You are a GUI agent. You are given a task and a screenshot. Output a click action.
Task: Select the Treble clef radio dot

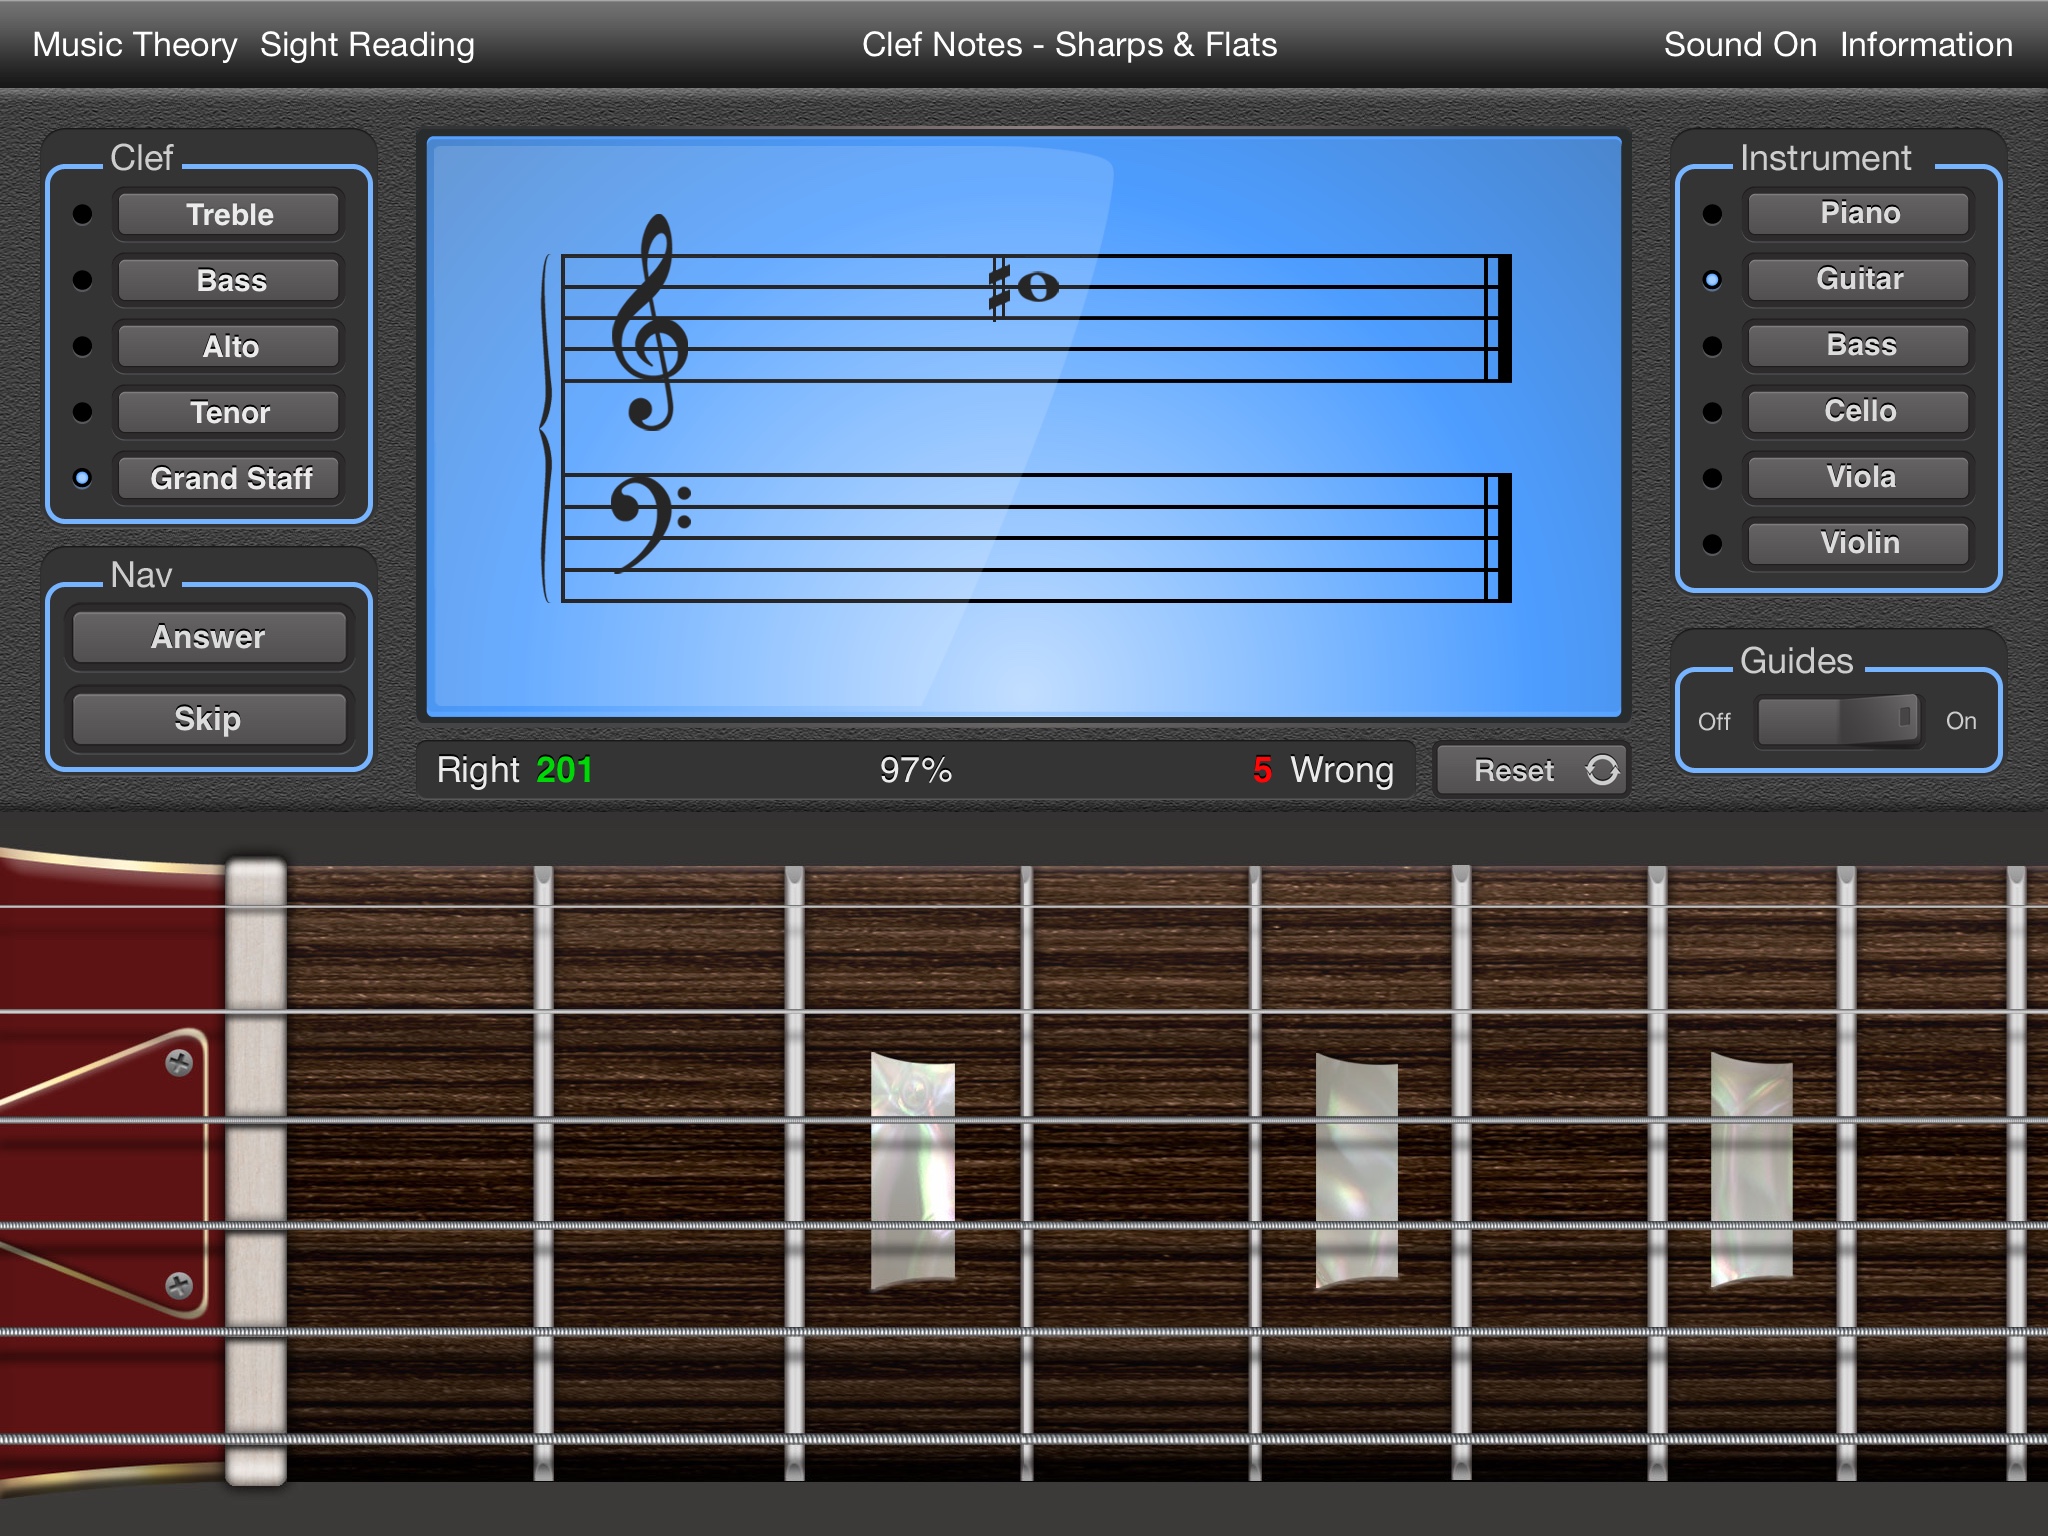point(83,214)
